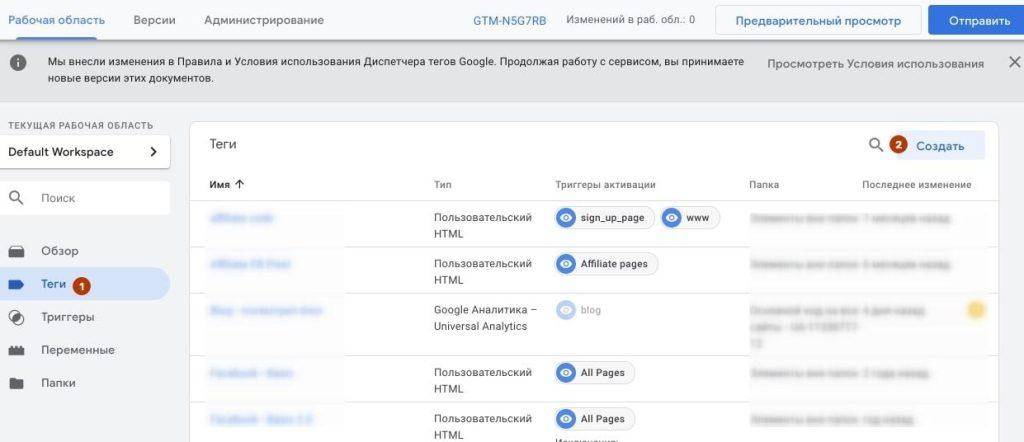This screenshot has height=442, width=1024.
Task: Click the info icon in the notification banner
Action: (18, 63)
